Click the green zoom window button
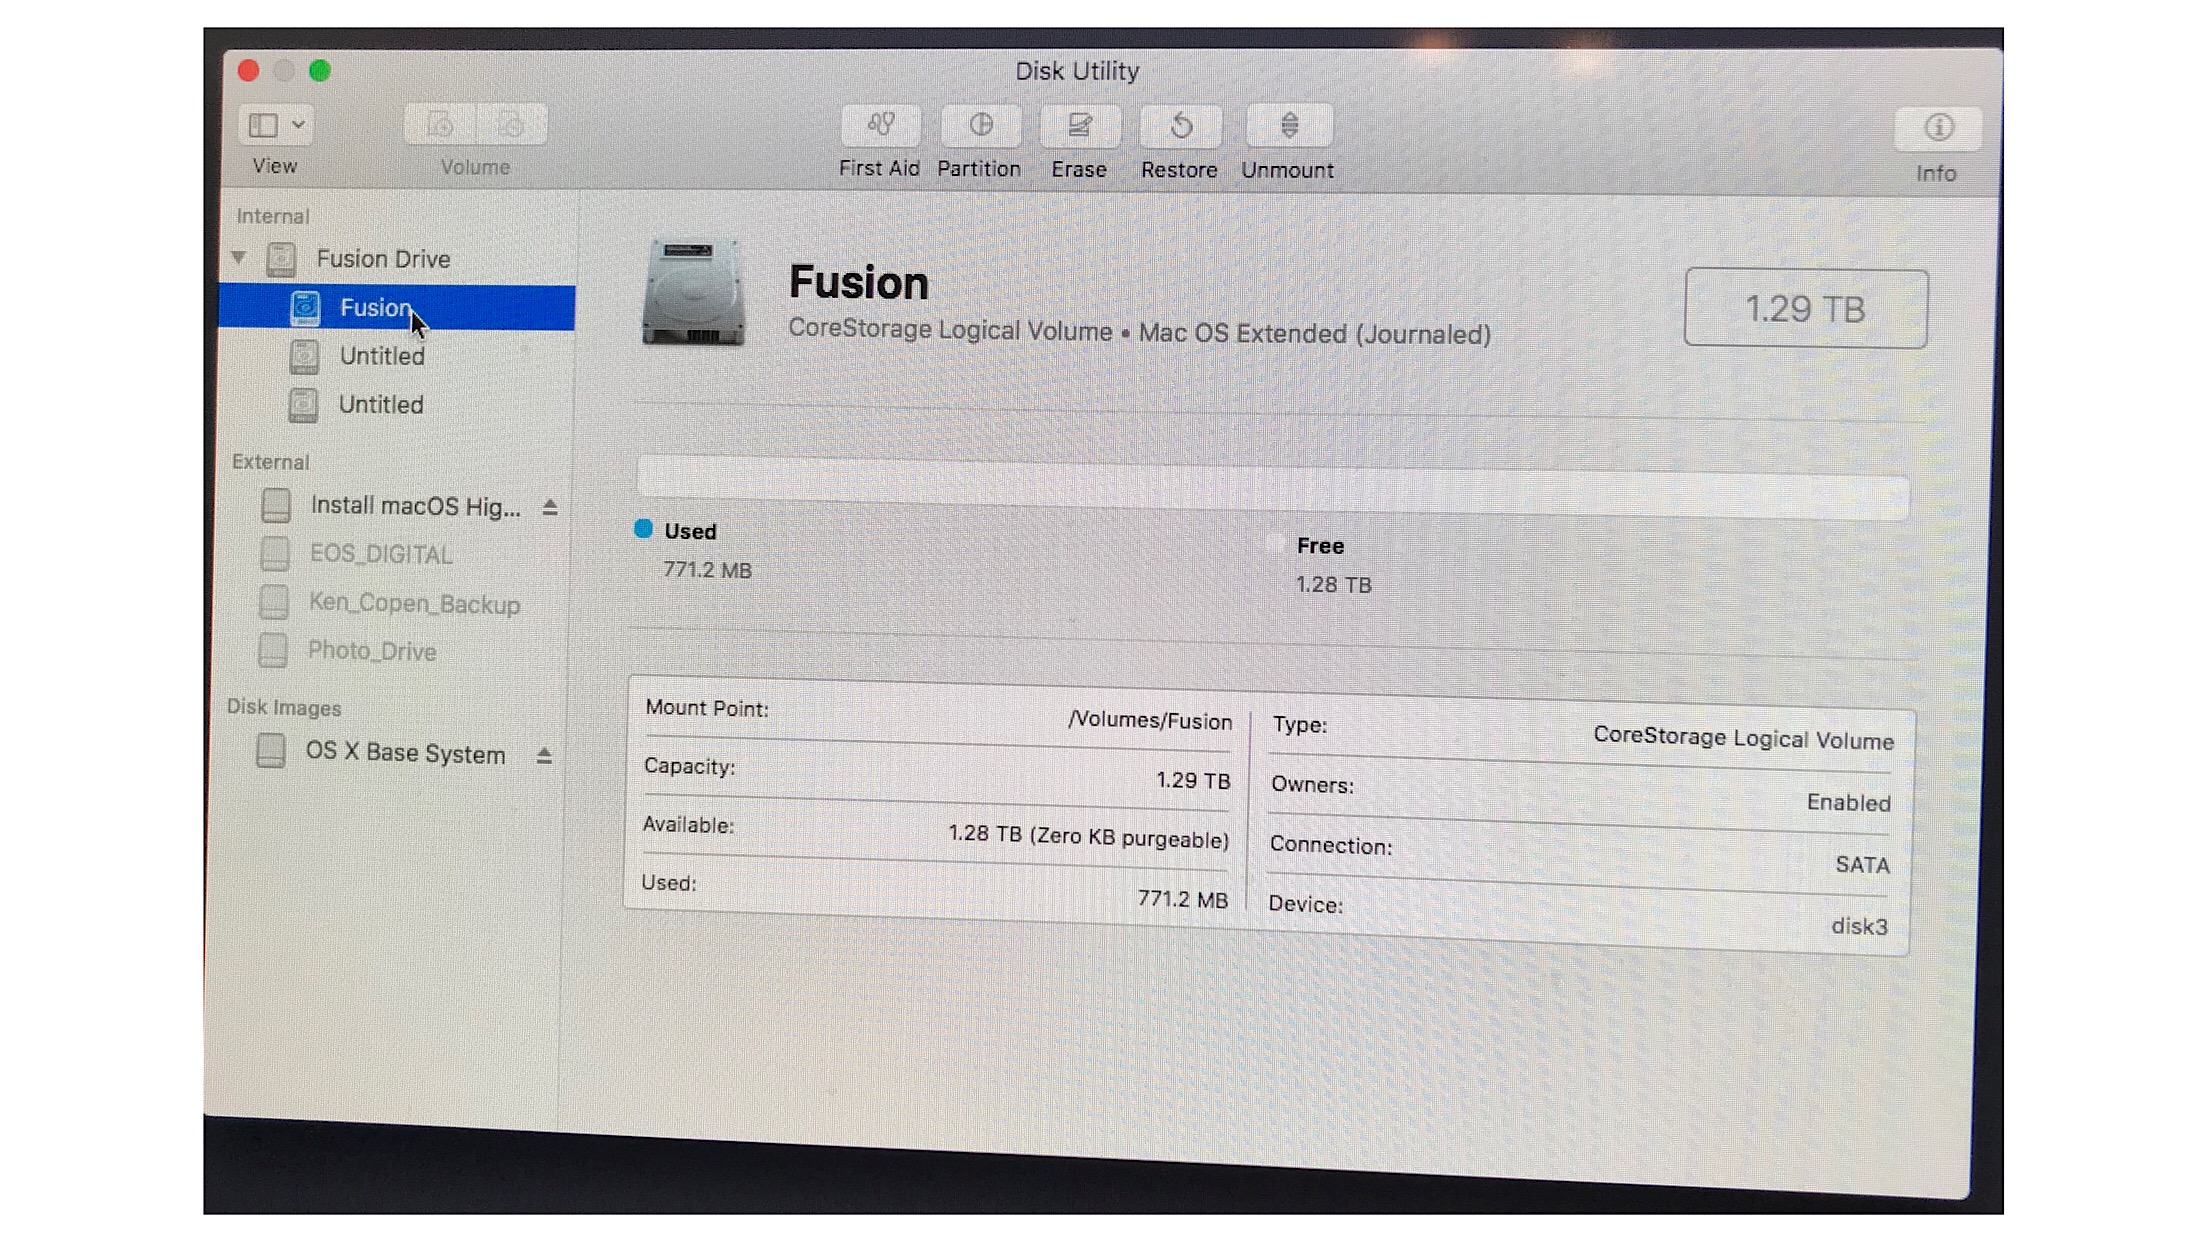The width and height of the screenshot is (2208, 1242). coord(320,71)
